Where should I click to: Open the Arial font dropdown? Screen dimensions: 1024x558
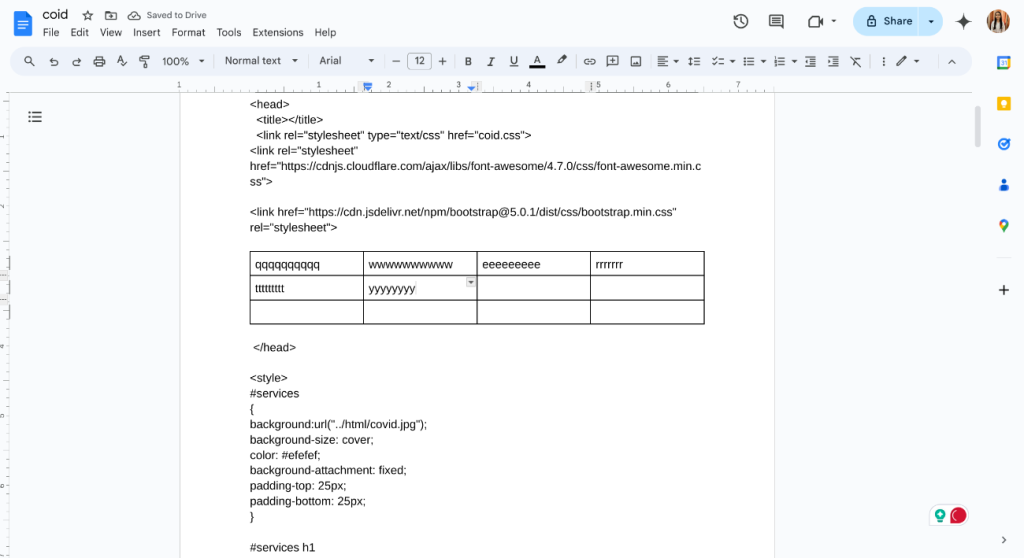(x=346, y=61)
